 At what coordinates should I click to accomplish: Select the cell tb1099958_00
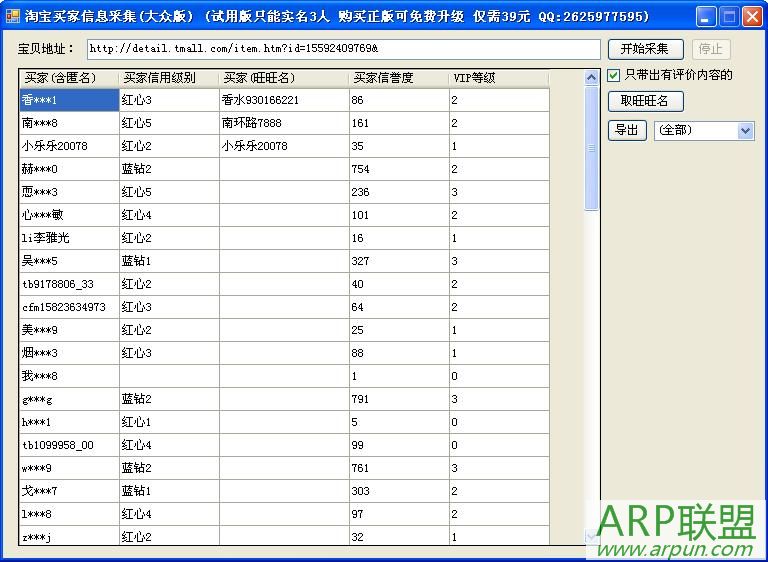69,445
